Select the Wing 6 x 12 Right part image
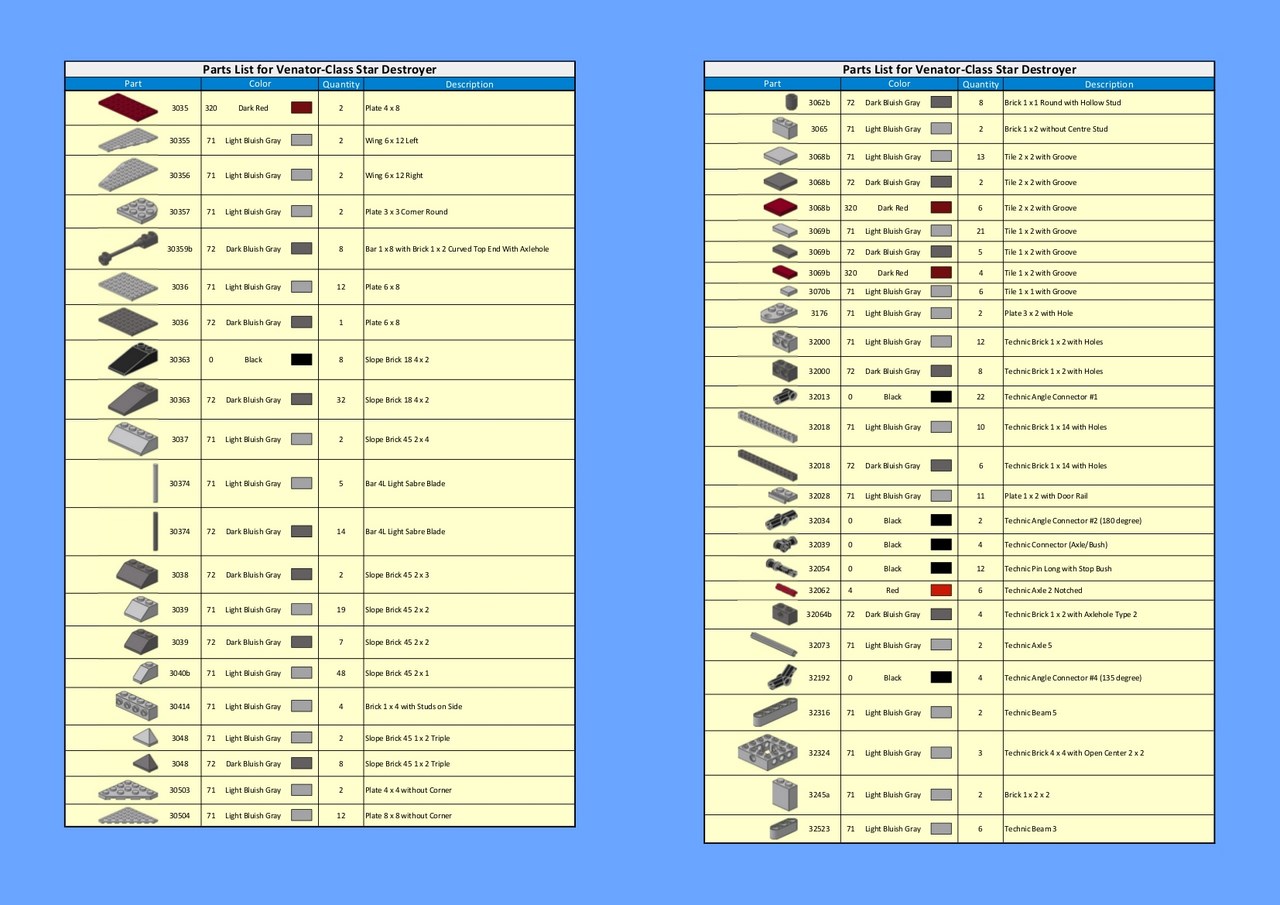Image resolution: width=1280 pixels, height=905 pixels. (128, 175)
